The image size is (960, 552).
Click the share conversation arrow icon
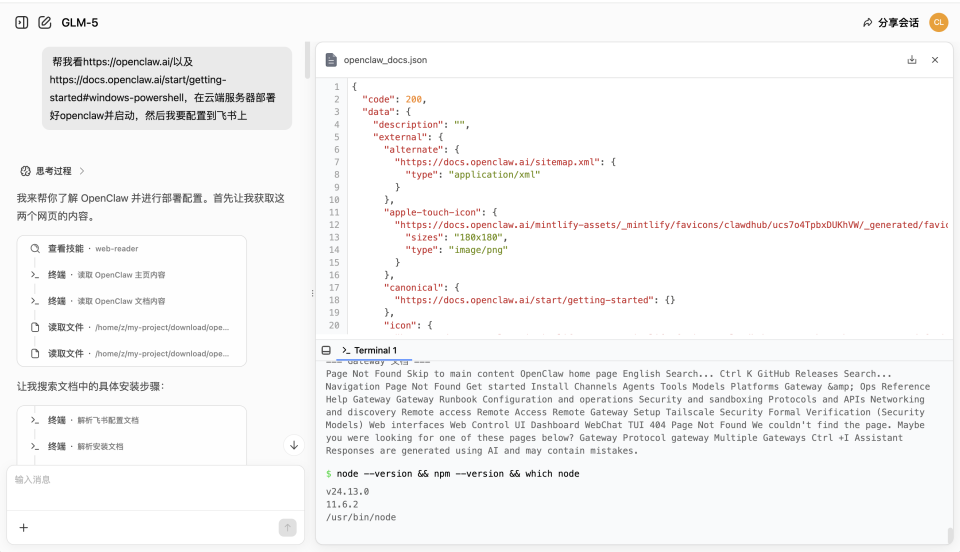[868, 23]
